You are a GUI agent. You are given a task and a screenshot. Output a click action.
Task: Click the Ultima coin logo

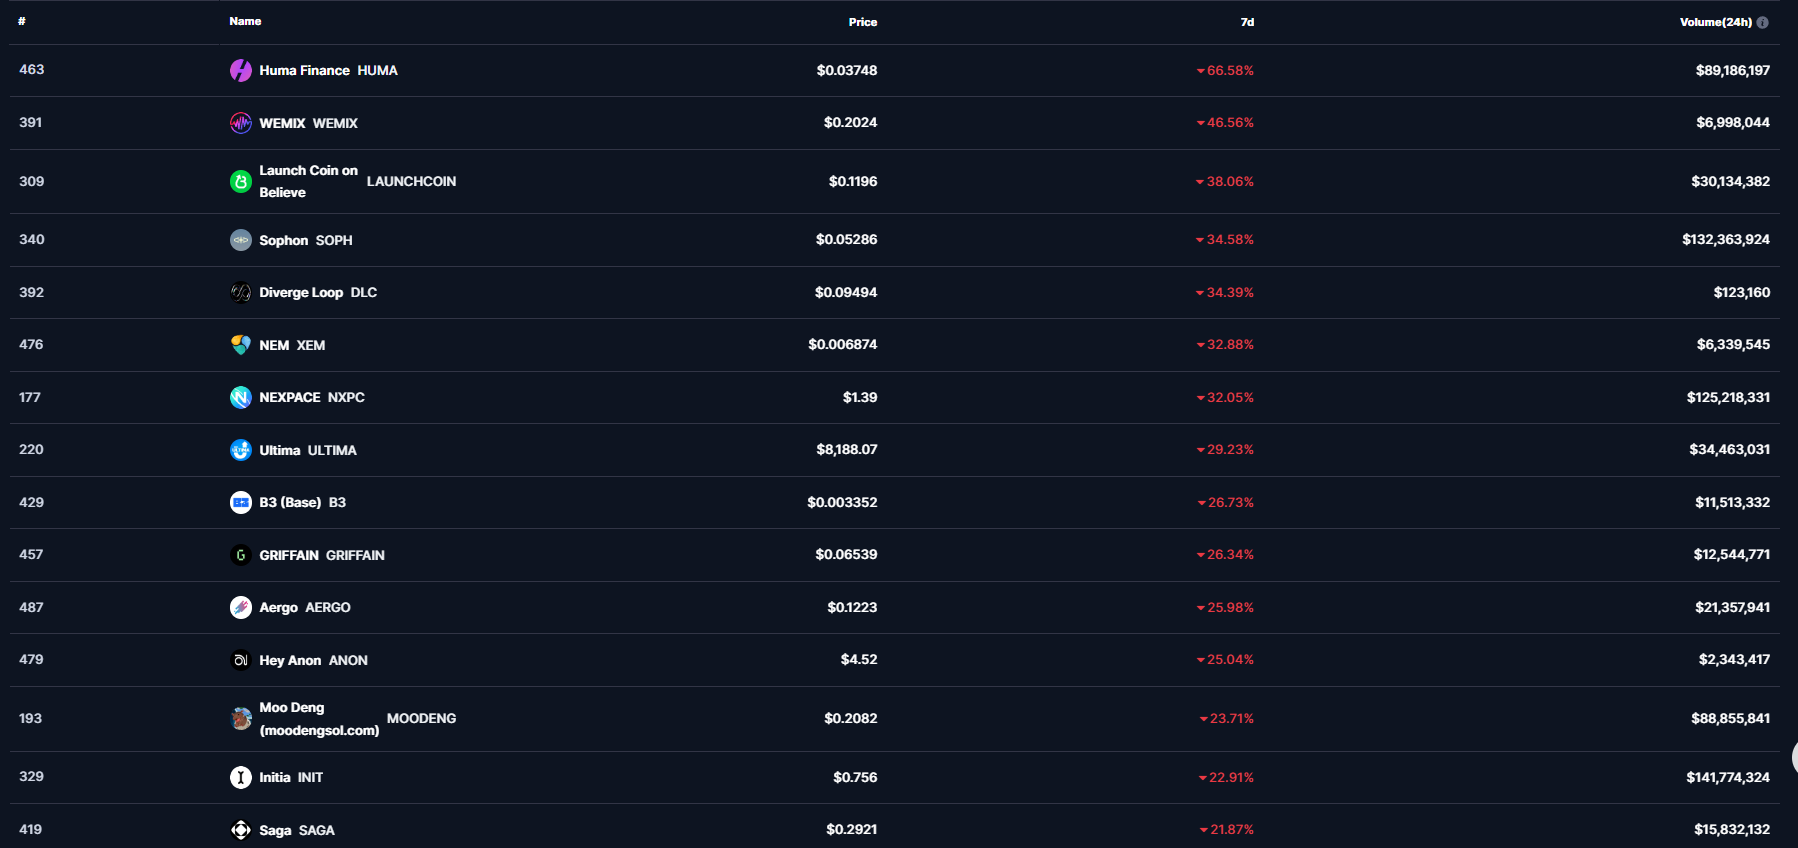pyautogui.click(x=241, y=450)
